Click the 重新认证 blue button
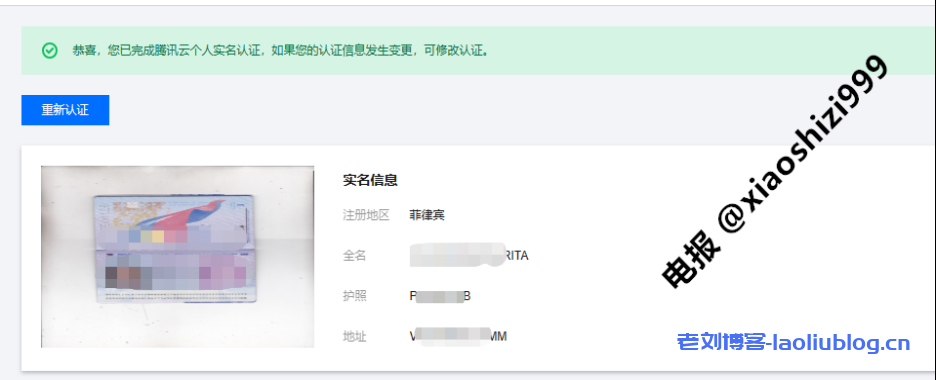 [65, 110]
